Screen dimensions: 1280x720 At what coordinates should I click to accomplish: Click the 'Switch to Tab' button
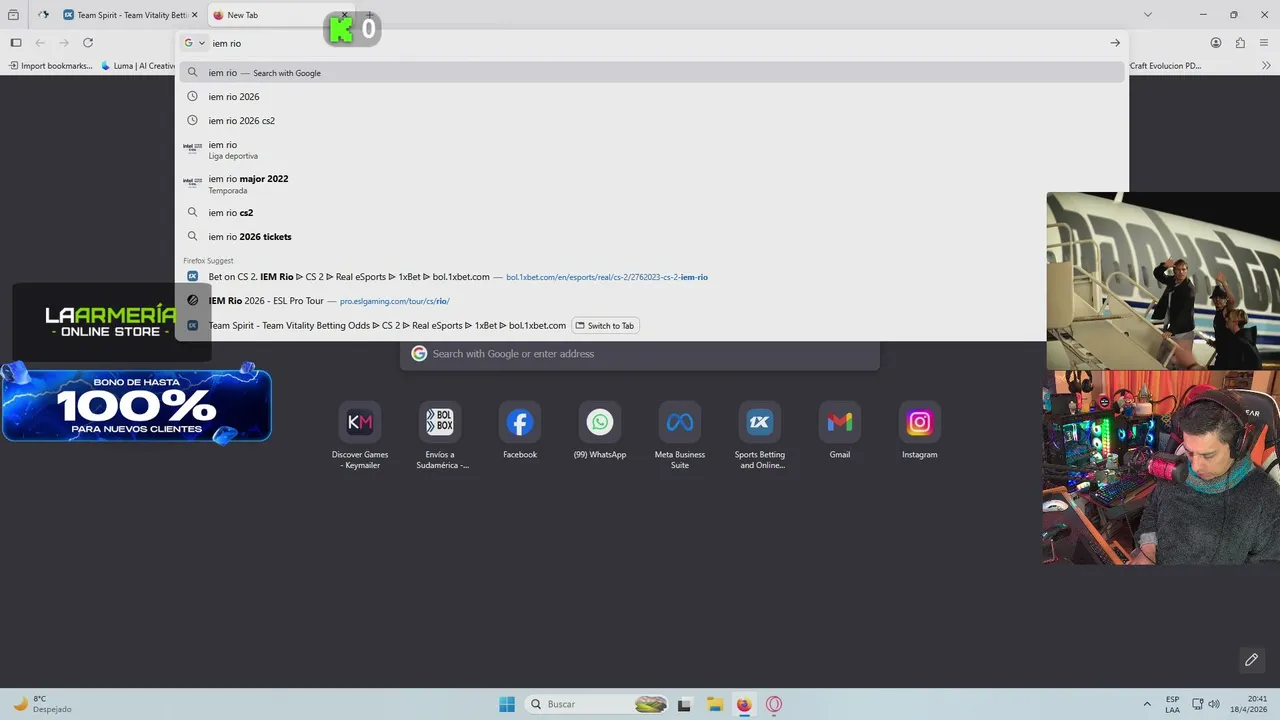tap(605, 325)
